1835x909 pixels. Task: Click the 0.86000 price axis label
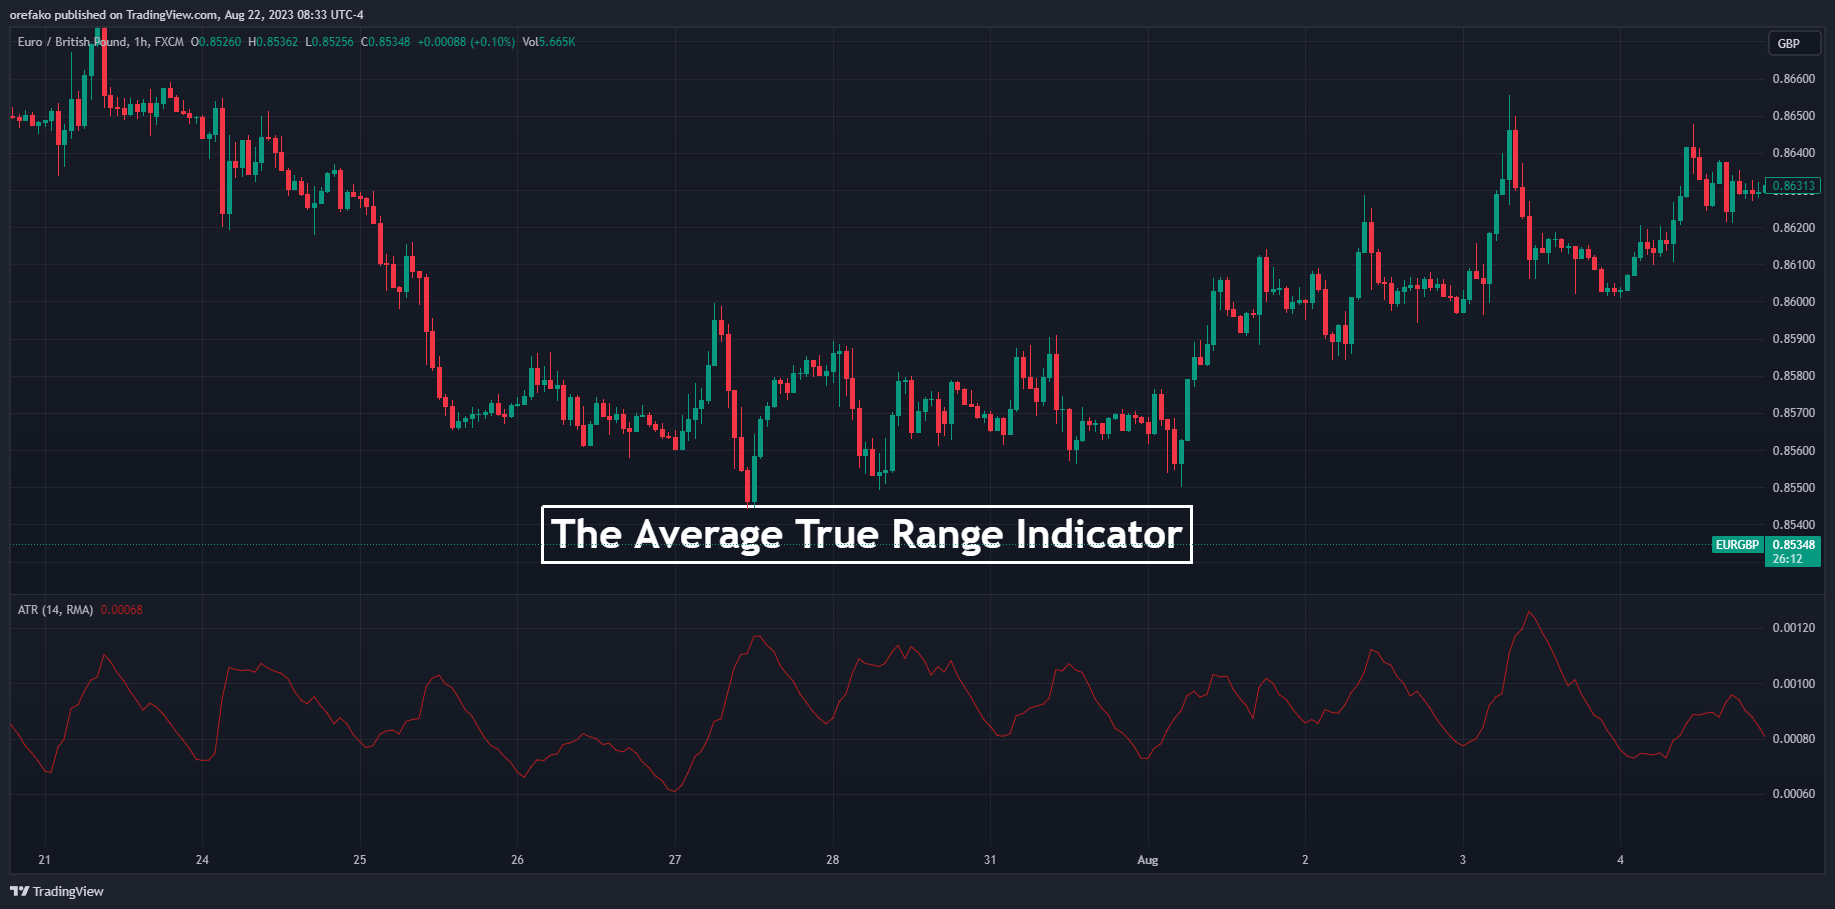pyautogui.click(x=1793, y=302)
